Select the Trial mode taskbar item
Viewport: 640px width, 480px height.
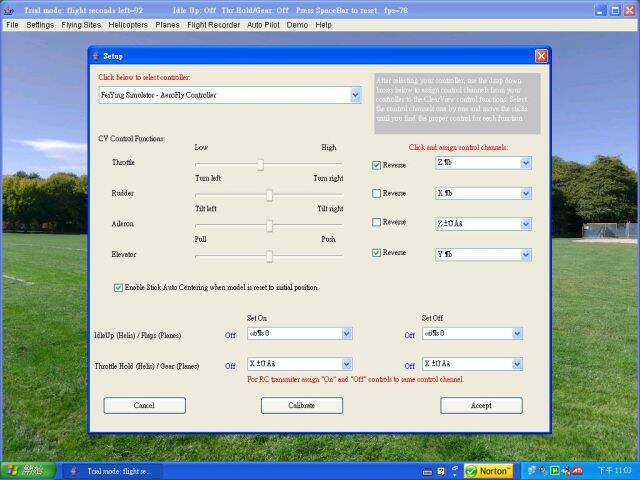(112, 471)
